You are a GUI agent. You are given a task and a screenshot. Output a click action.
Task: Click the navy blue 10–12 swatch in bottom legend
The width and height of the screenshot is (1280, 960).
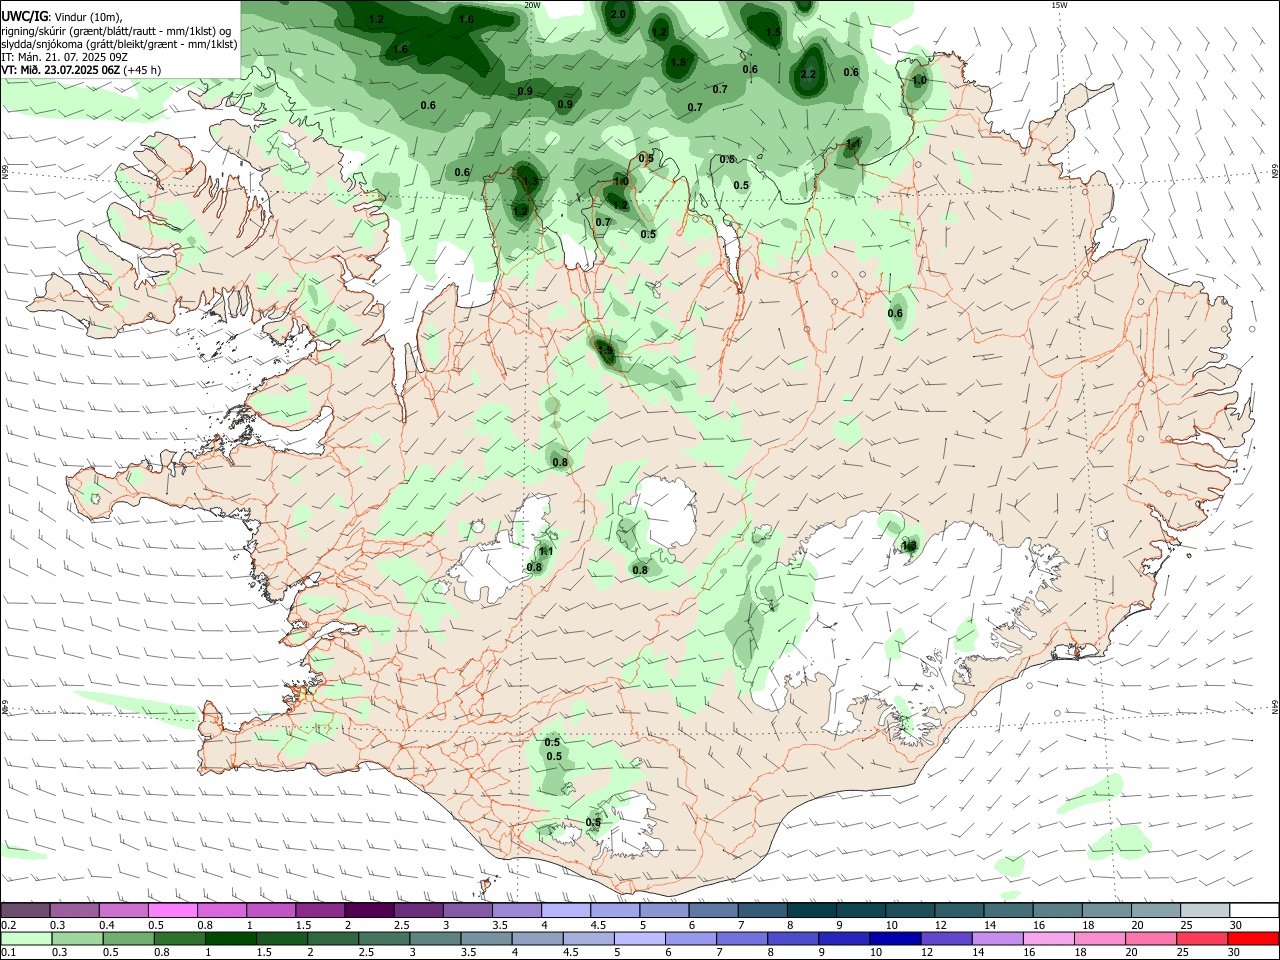point(894,938)
